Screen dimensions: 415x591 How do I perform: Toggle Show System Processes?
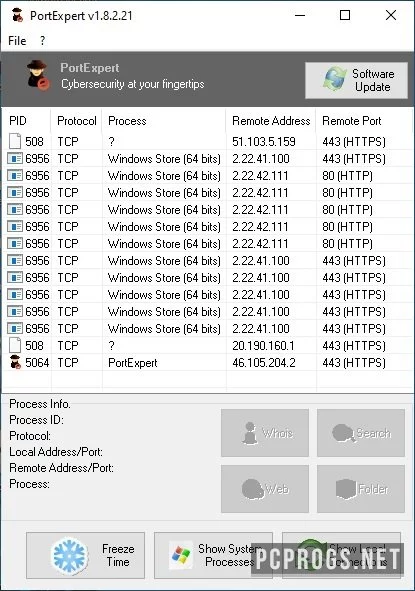point(213,555)
